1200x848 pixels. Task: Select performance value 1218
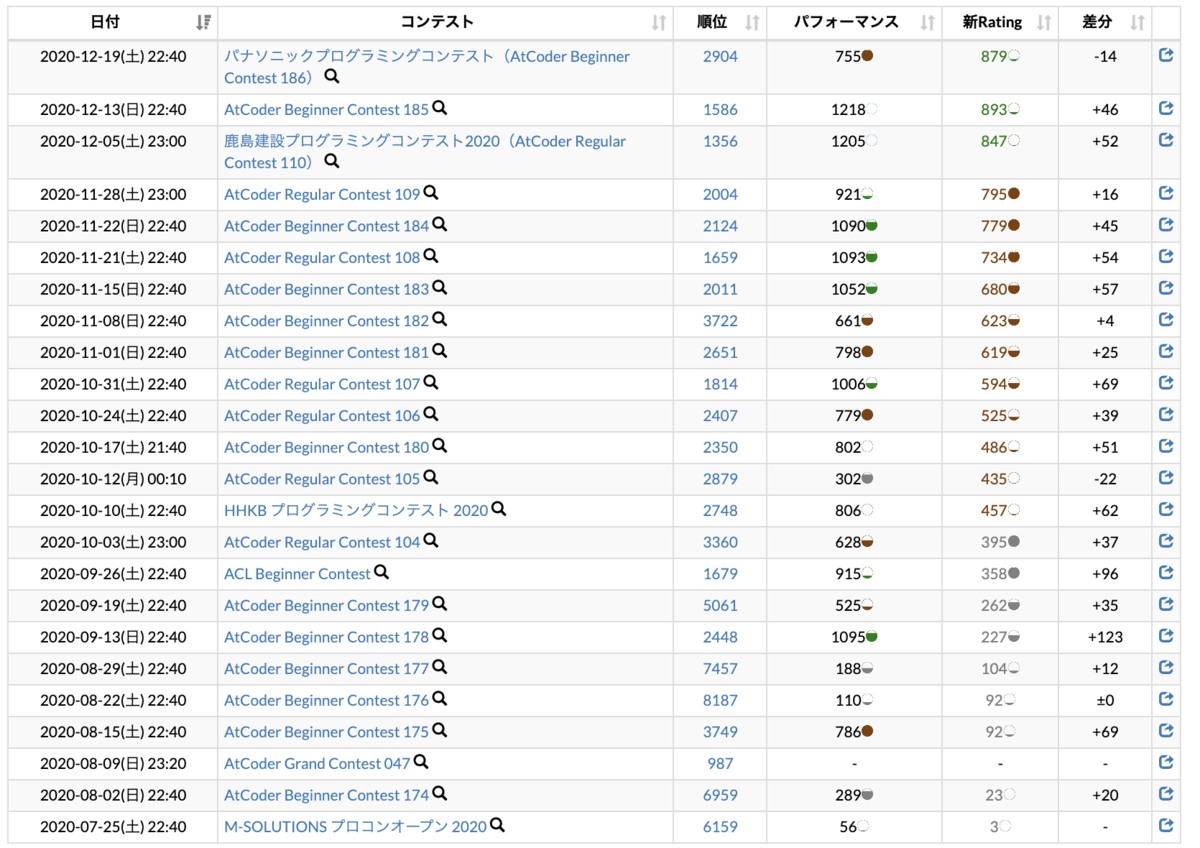(848, 110)
